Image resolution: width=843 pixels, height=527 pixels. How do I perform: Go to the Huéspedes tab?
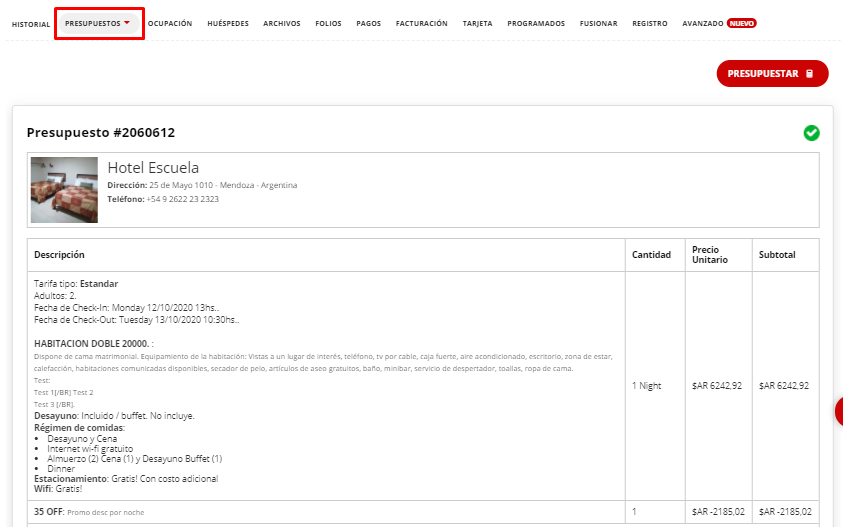pos(229,23)
